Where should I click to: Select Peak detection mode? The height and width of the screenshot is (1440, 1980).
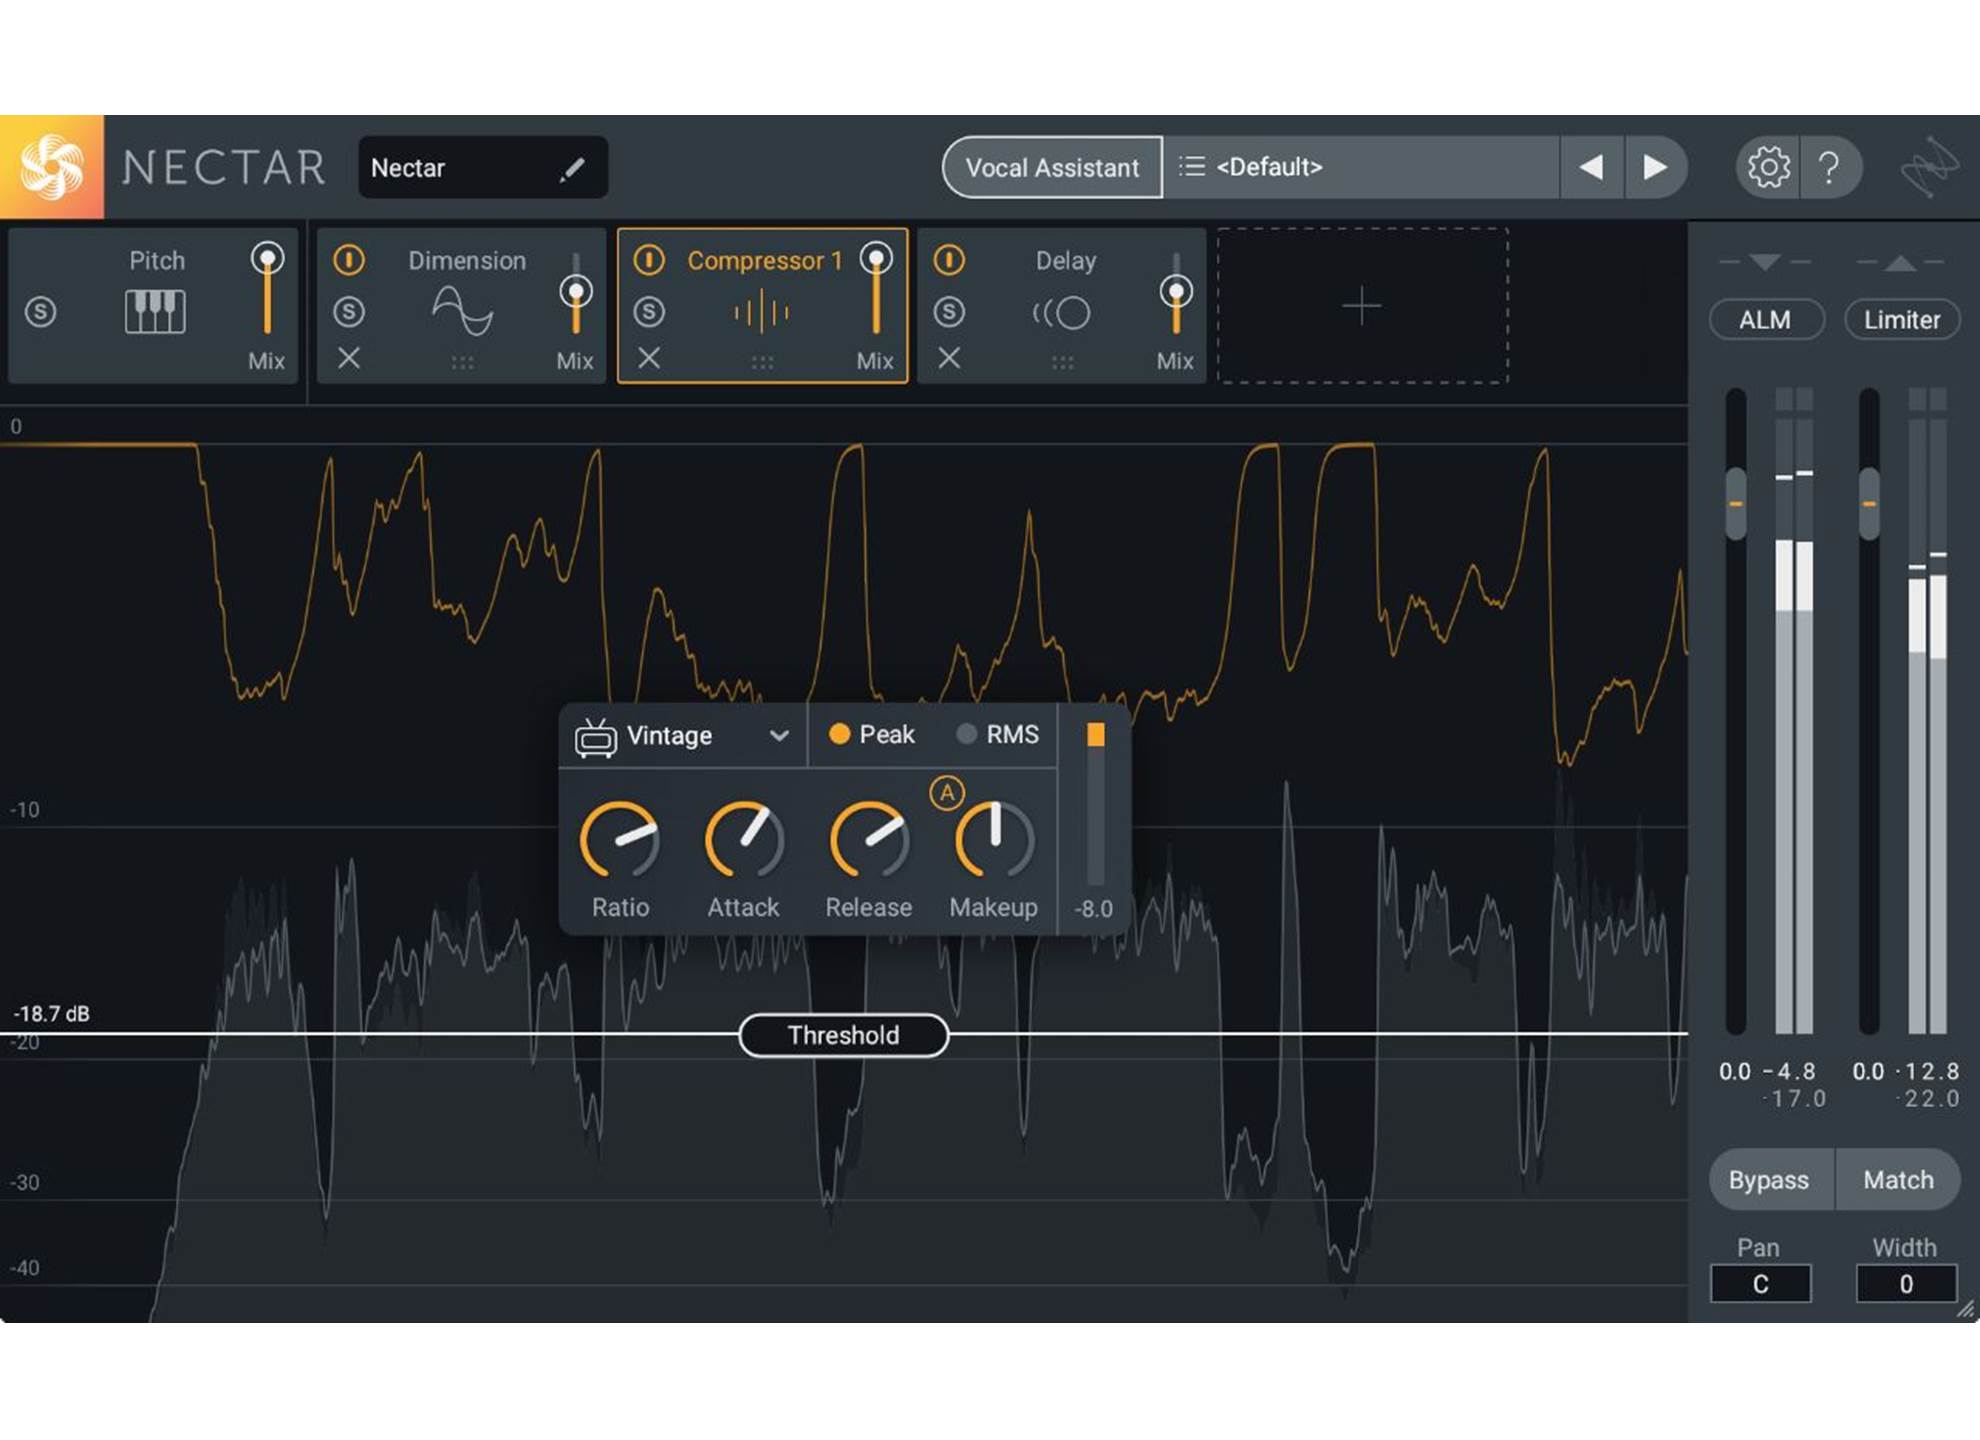point(871,734)
